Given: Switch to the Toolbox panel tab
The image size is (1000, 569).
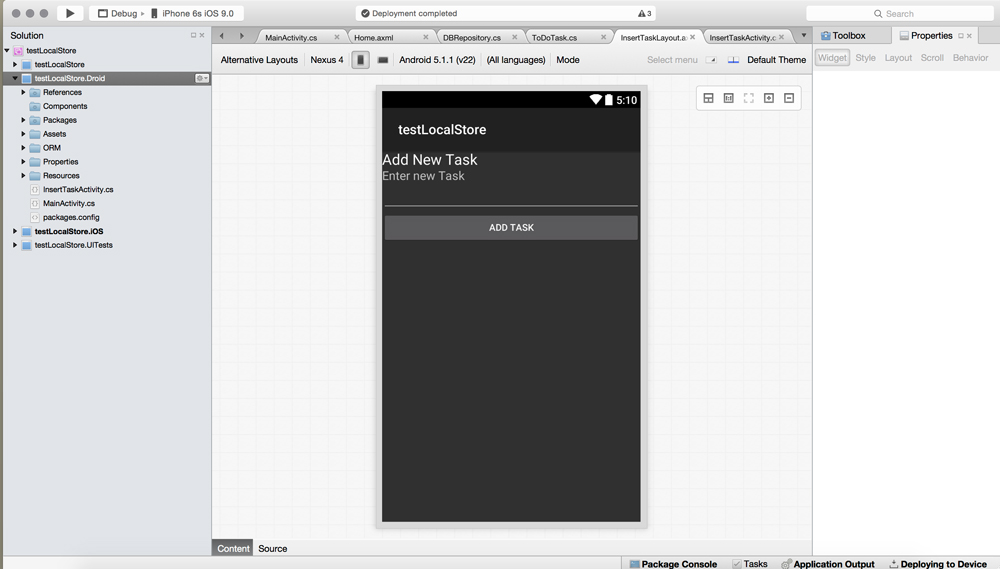Looking at the screenshot, I should [x=843, y=36].
